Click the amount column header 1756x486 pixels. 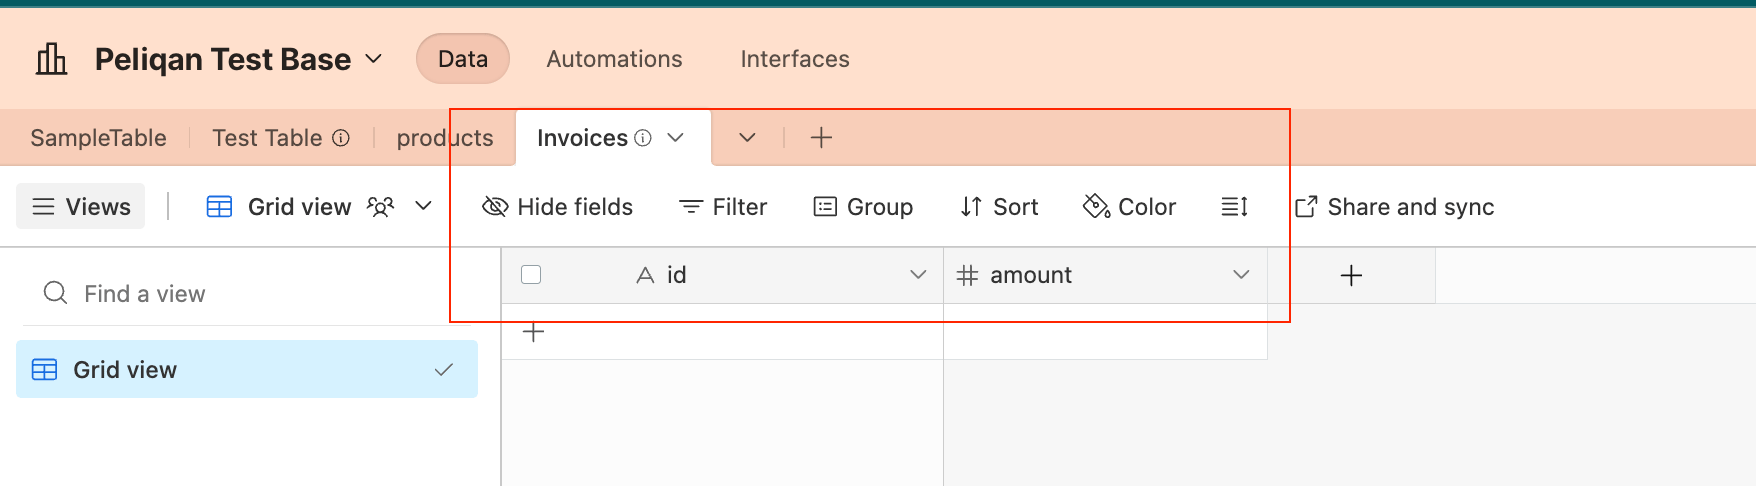coord(1106,275)
